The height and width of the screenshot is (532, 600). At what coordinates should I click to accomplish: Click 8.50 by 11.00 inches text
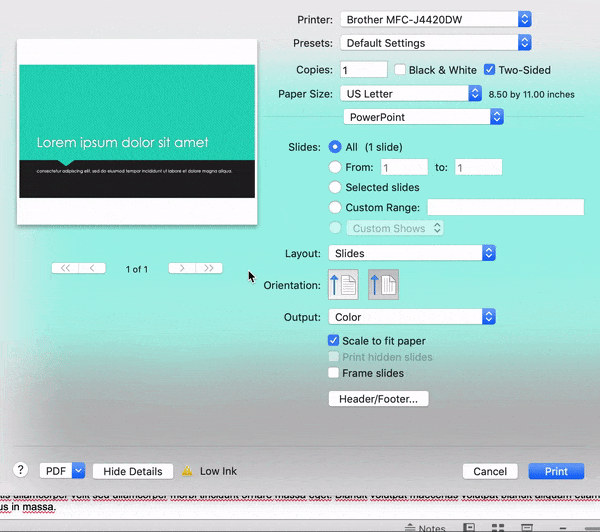tap(532, 95)
